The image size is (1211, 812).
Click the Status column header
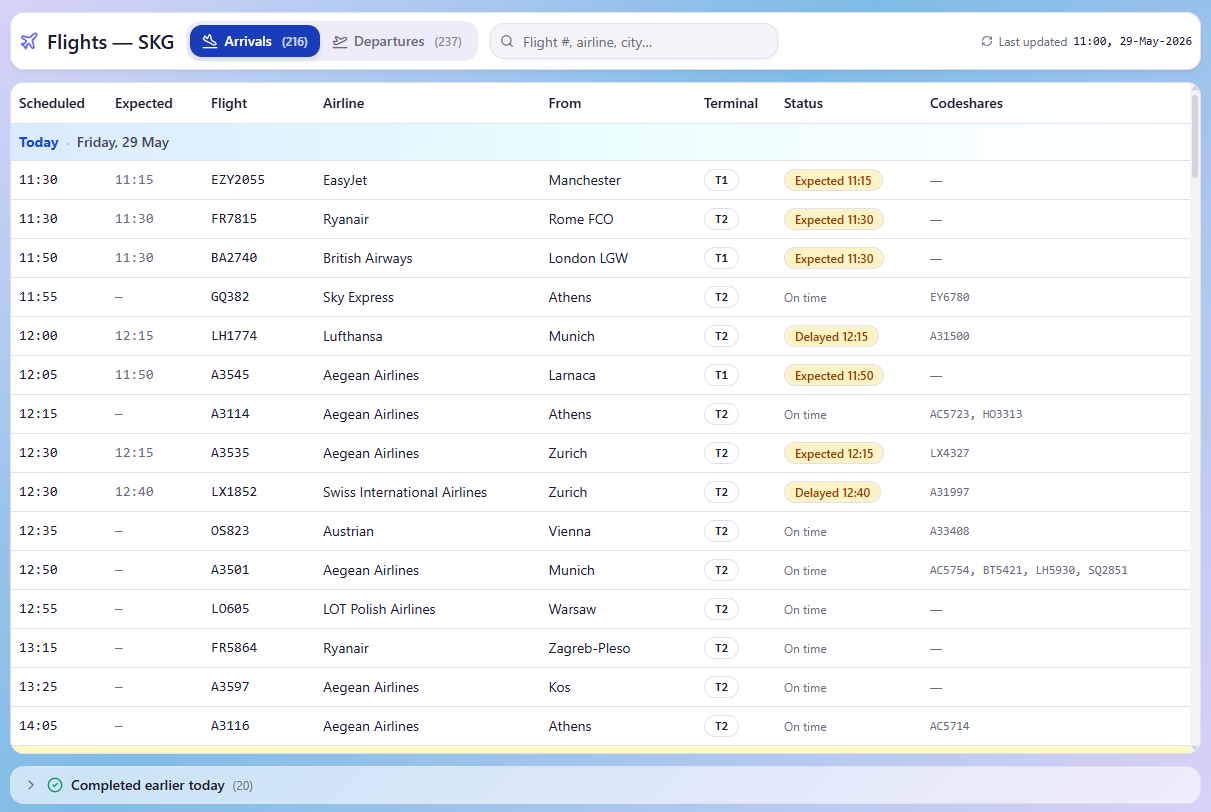pyautogui.click(x=803, y=103)
